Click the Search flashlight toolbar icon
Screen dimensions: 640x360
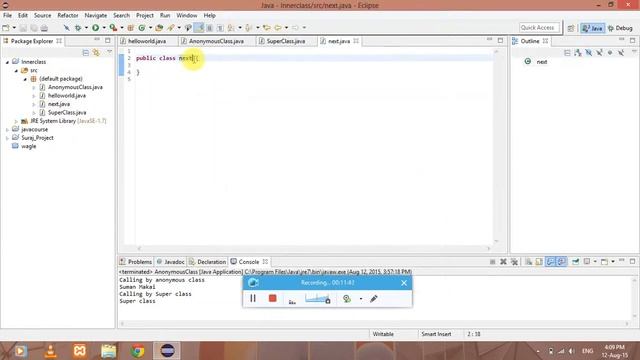[x=171, y=28]
